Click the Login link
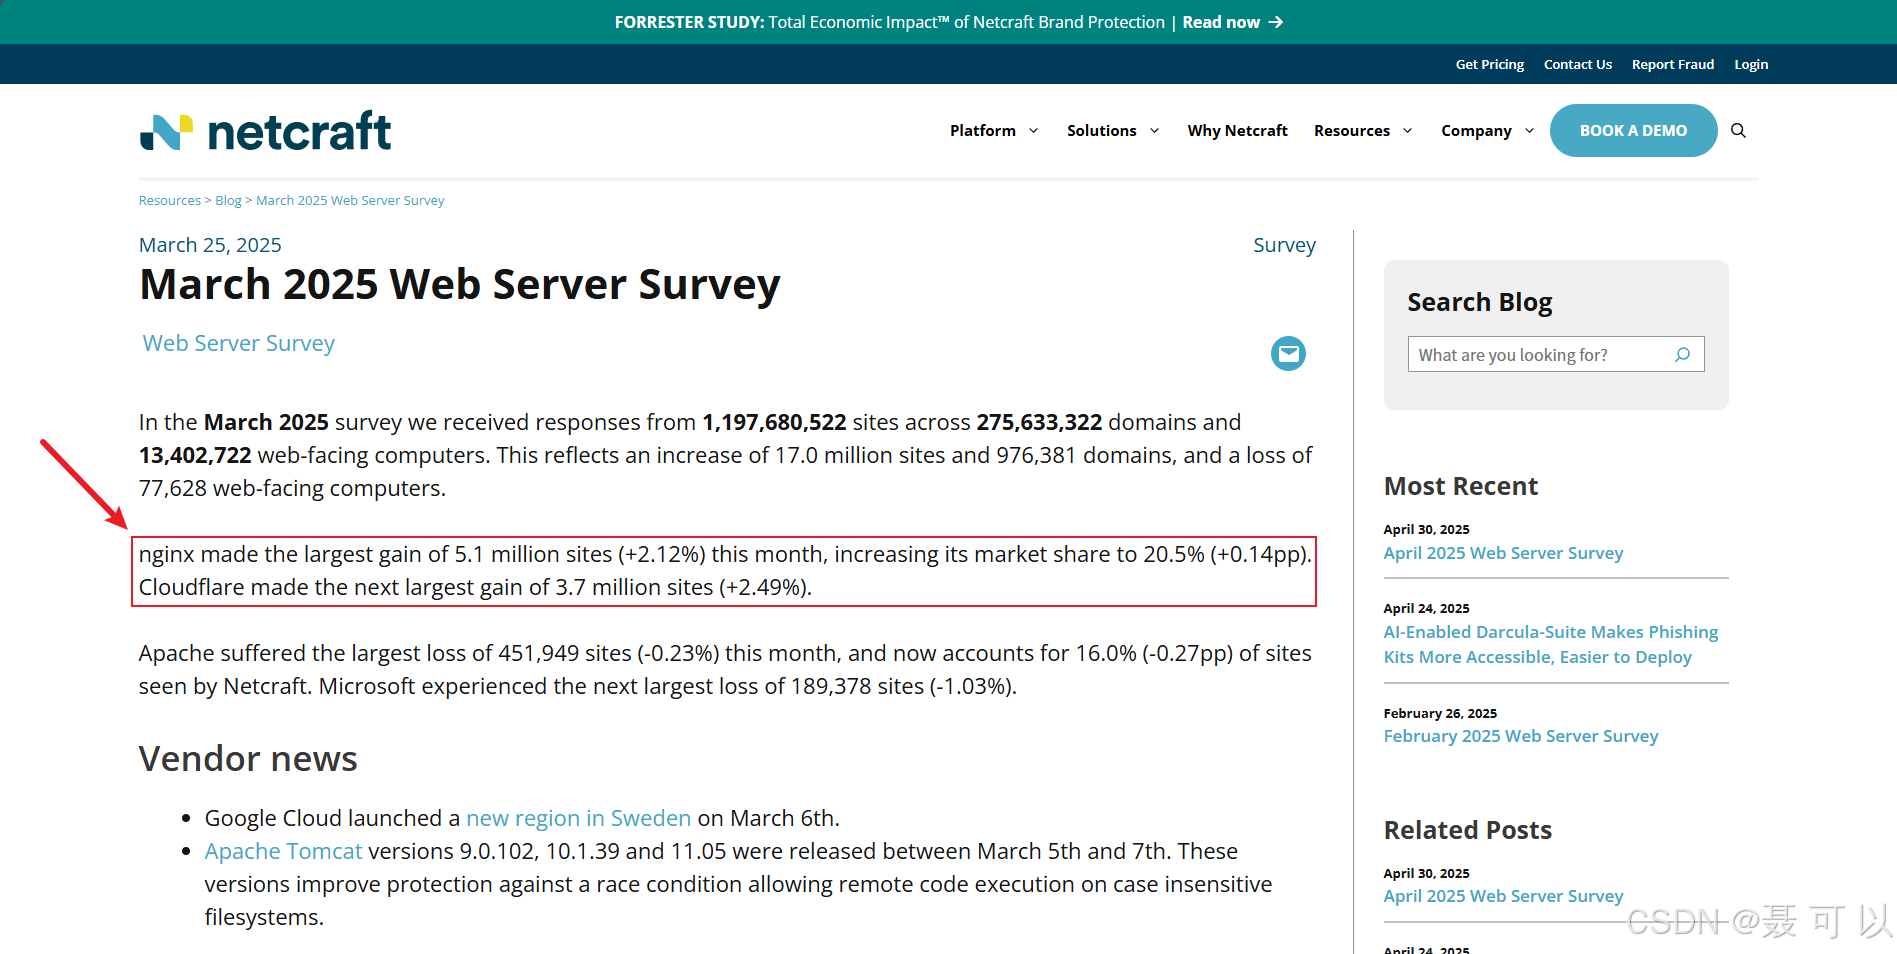Screen dimensions: 1897x954 click(1751, 64)
